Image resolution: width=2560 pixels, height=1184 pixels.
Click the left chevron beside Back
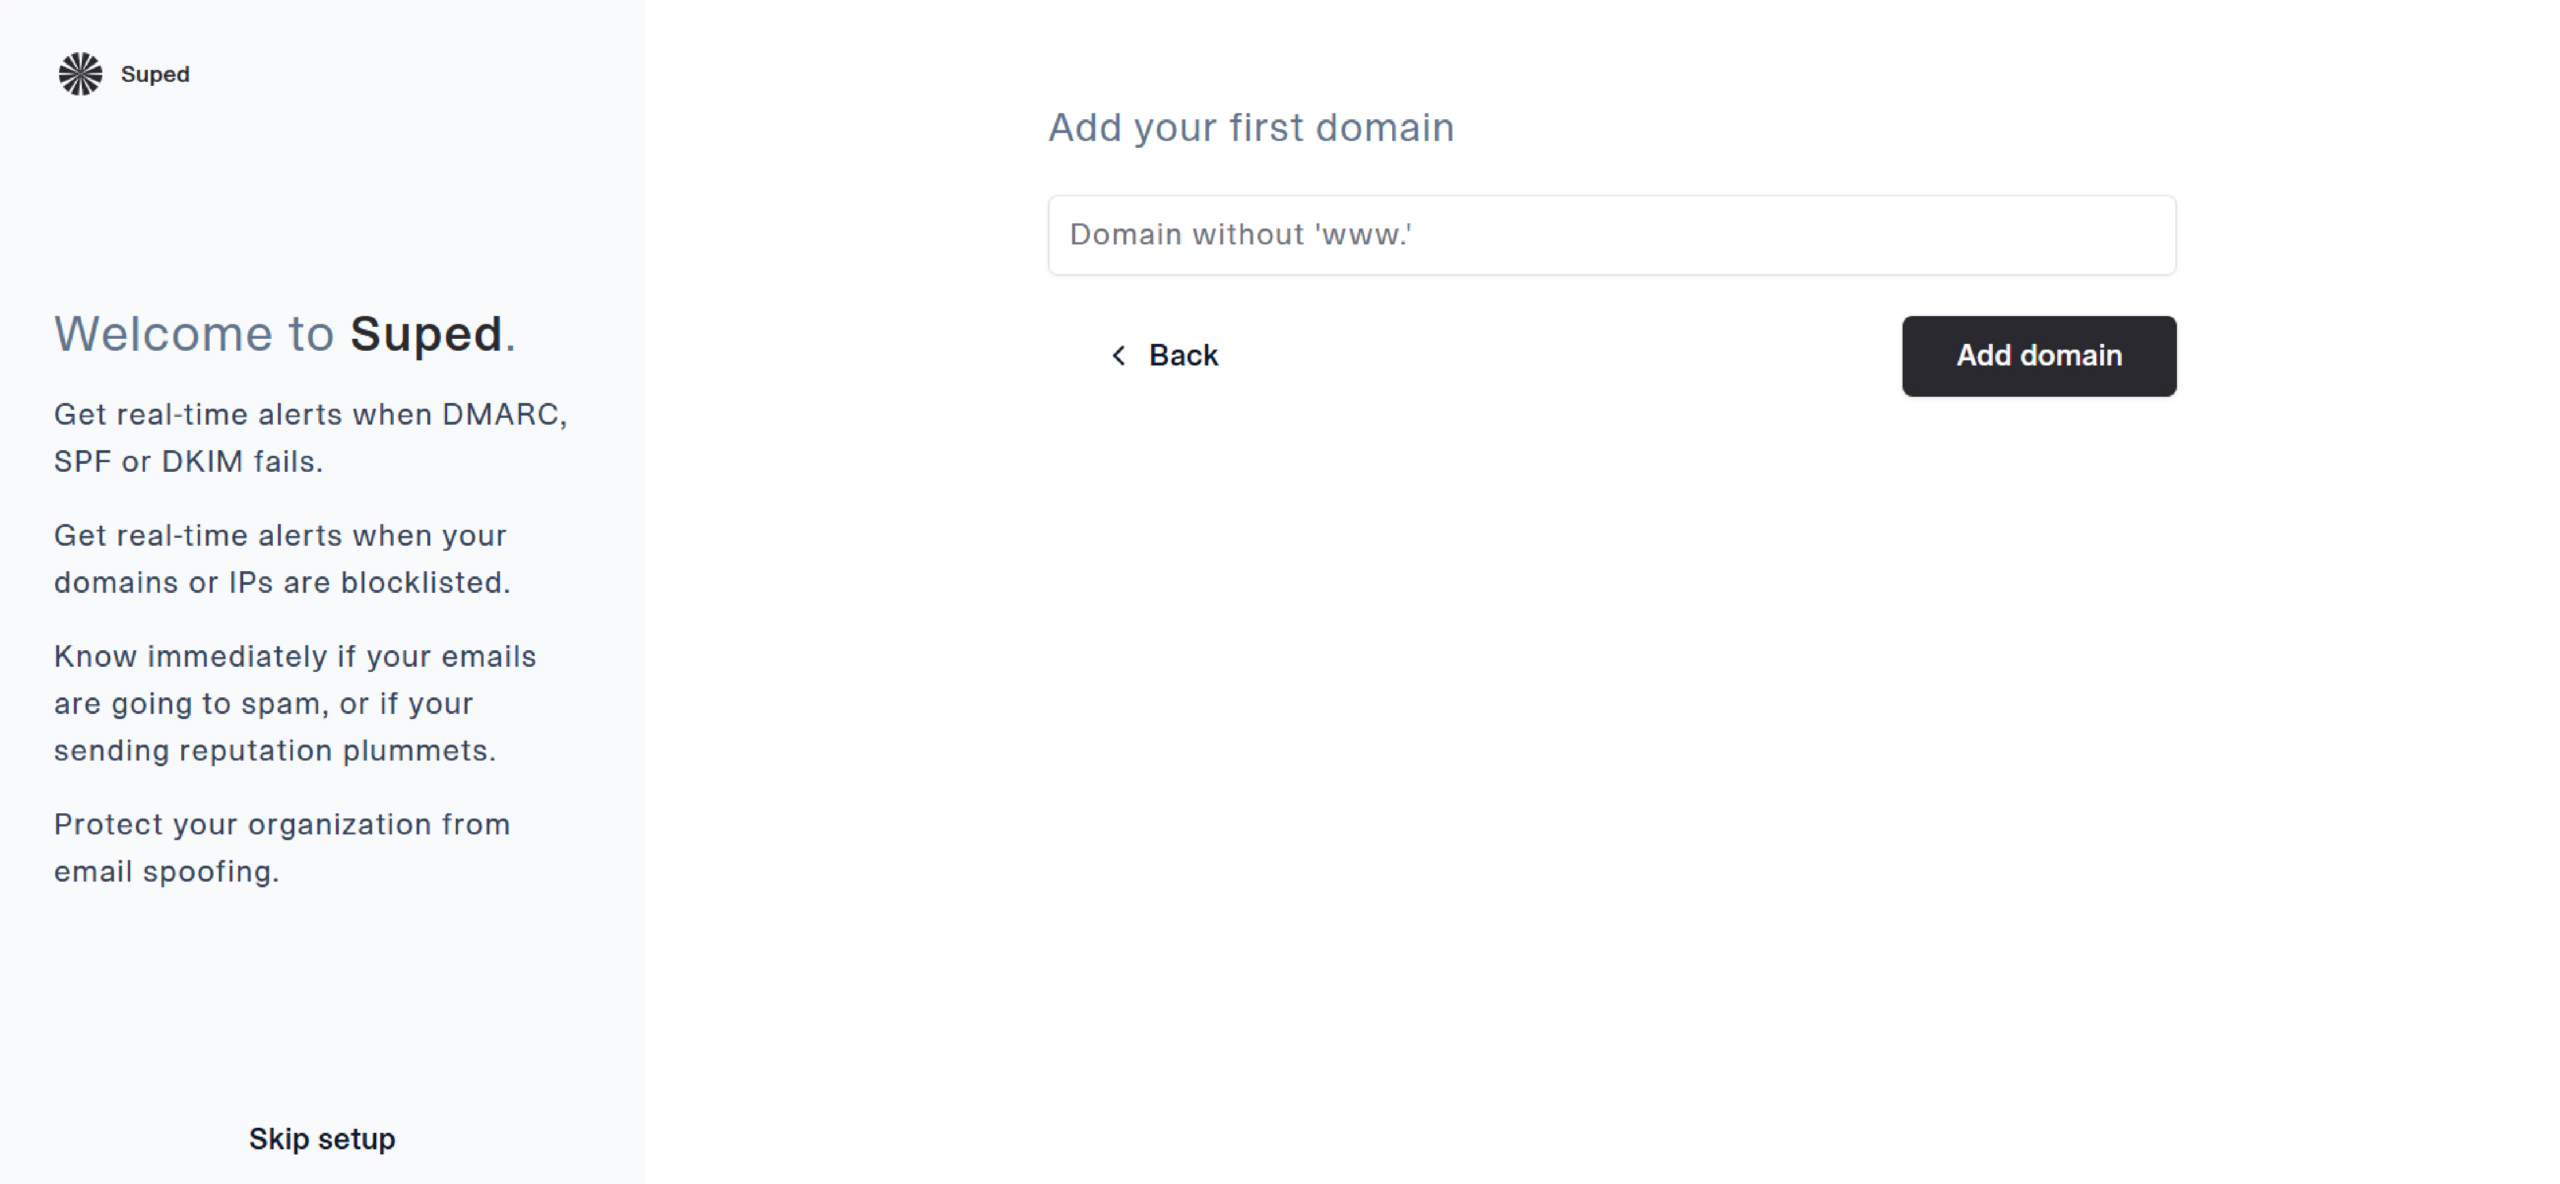coord(1119,356)
